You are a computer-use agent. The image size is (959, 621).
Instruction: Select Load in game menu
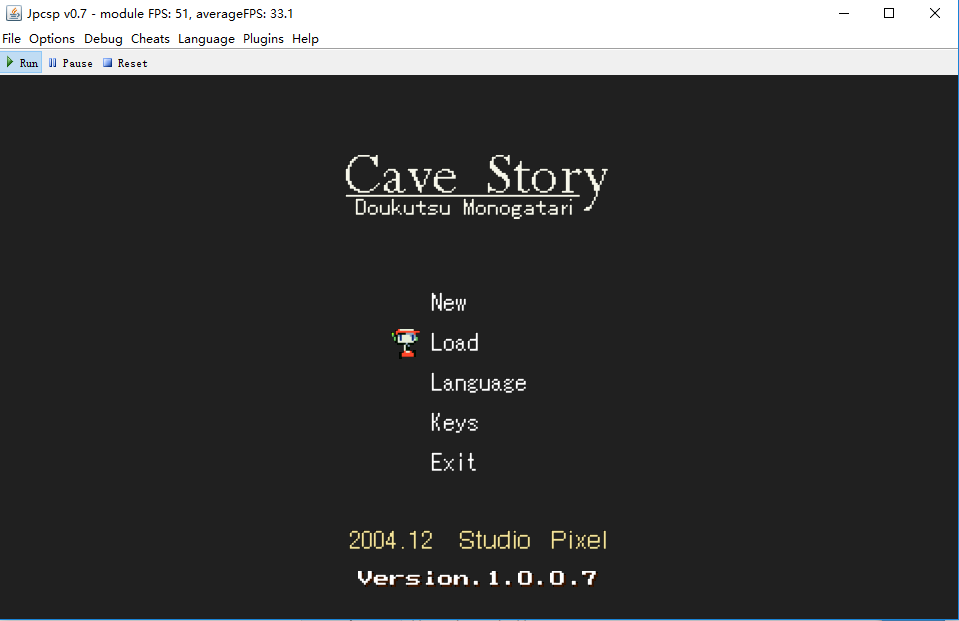pos(454,343)
